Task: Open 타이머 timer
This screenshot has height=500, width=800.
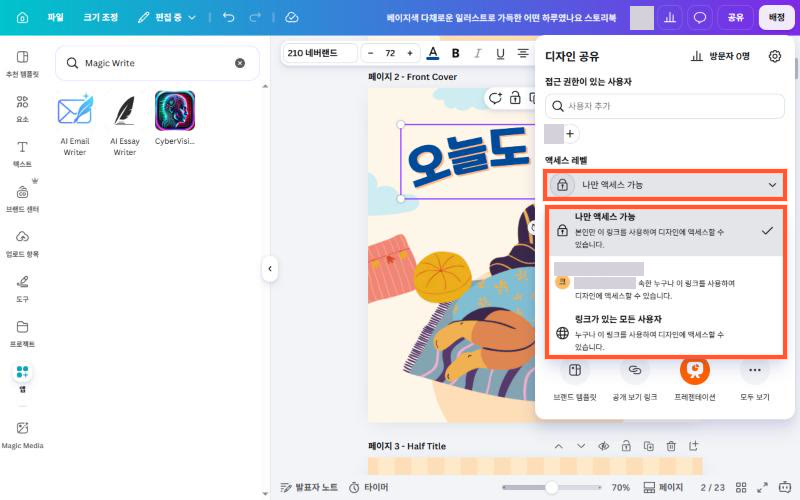Action: coord(368,487)
